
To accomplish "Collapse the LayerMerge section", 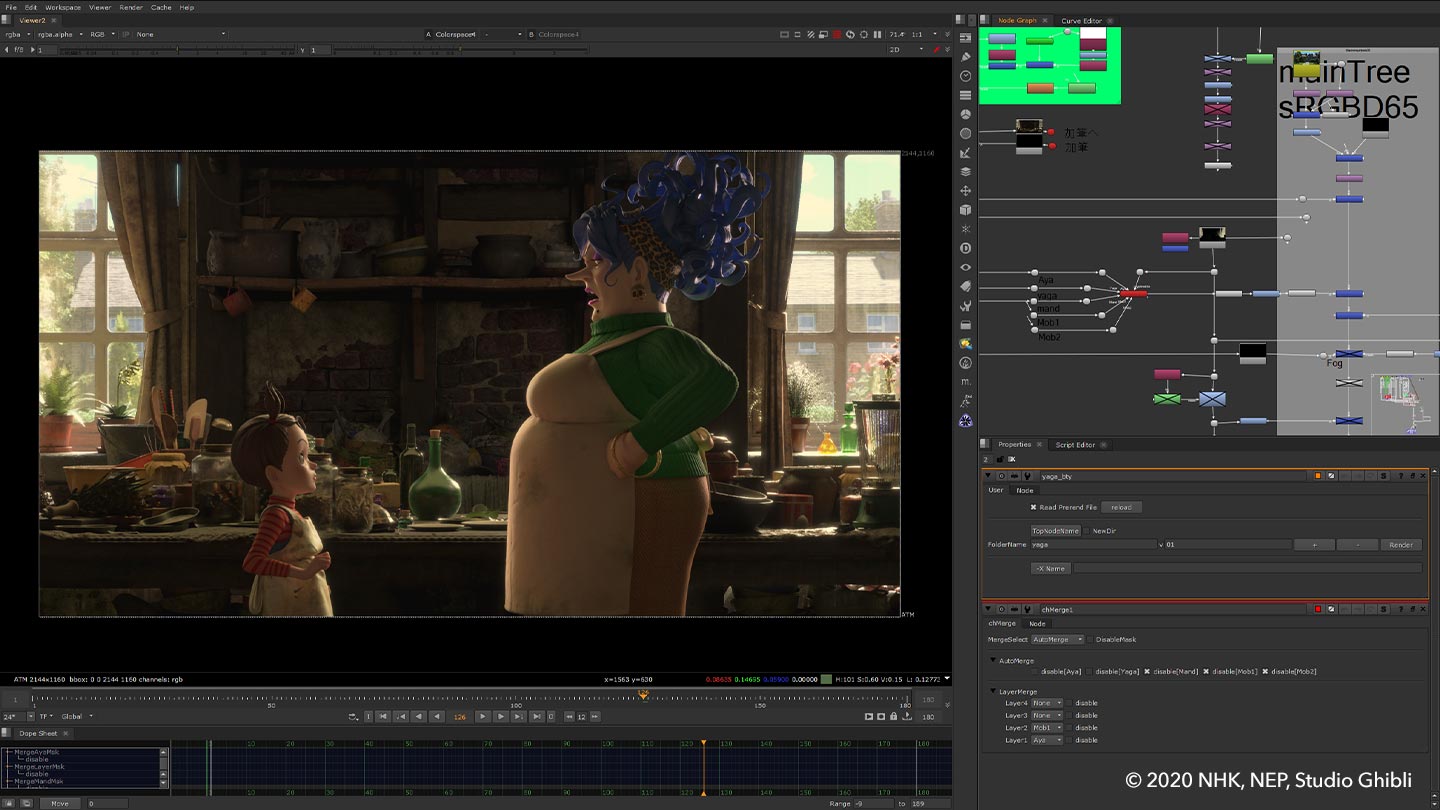I will [994, 691].
